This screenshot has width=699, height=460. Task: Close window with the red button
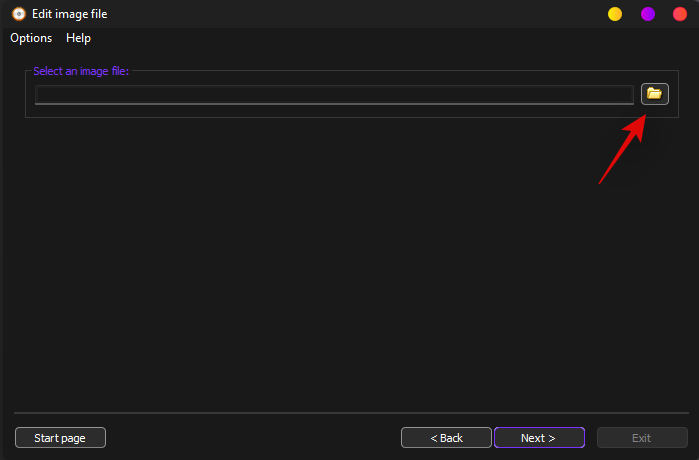(680, 14)
